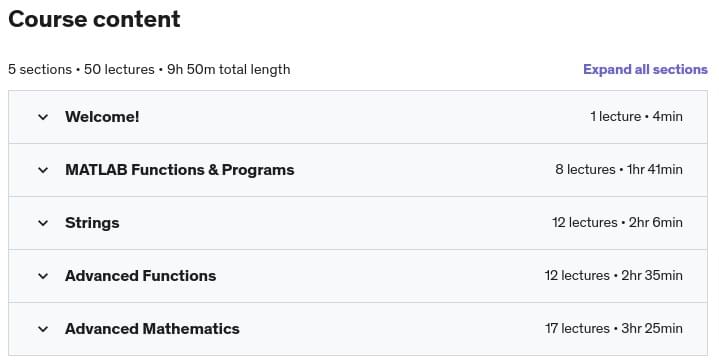Click the Course content heading
Image resolution: width=719 pixels, height=361 pixels.
[x=94, y=19]
